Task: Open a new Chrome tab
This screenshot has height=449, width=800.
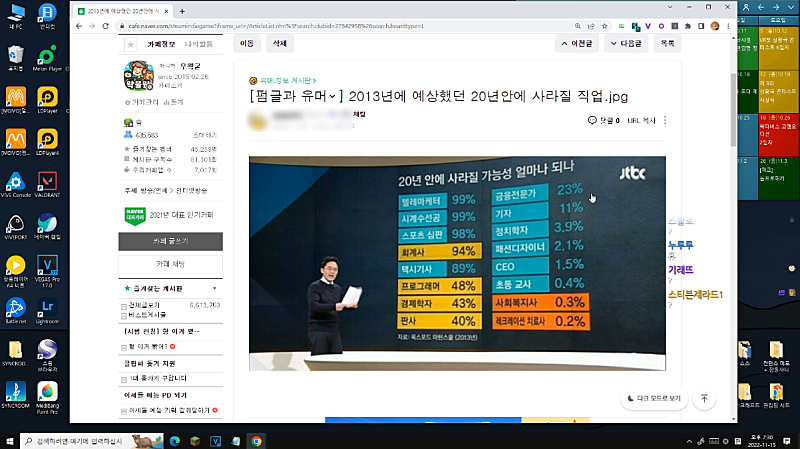Action: click(x=182, y=11)
